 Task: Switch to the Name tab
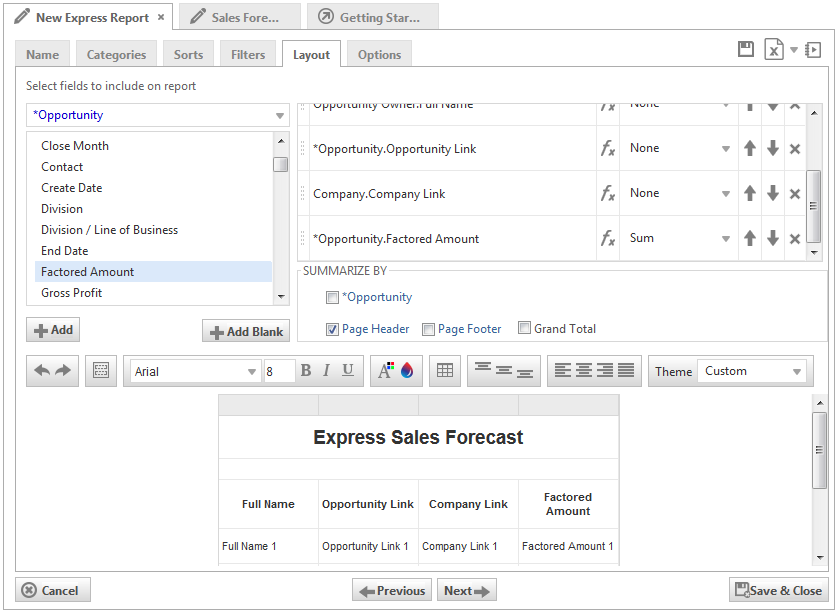click(x=43, y=54)
